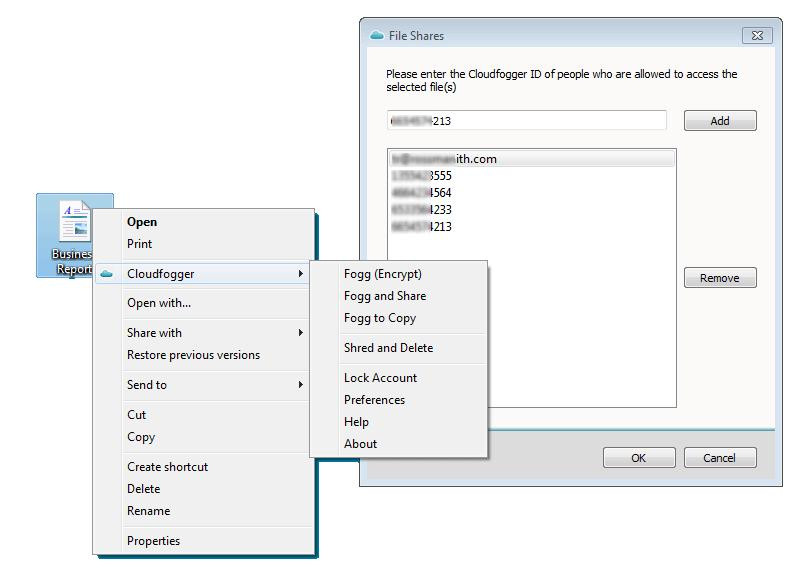Click the cloud icon in File Shares title bar
The width and height of the screenshot is (799, 573).
click(377, 36)
